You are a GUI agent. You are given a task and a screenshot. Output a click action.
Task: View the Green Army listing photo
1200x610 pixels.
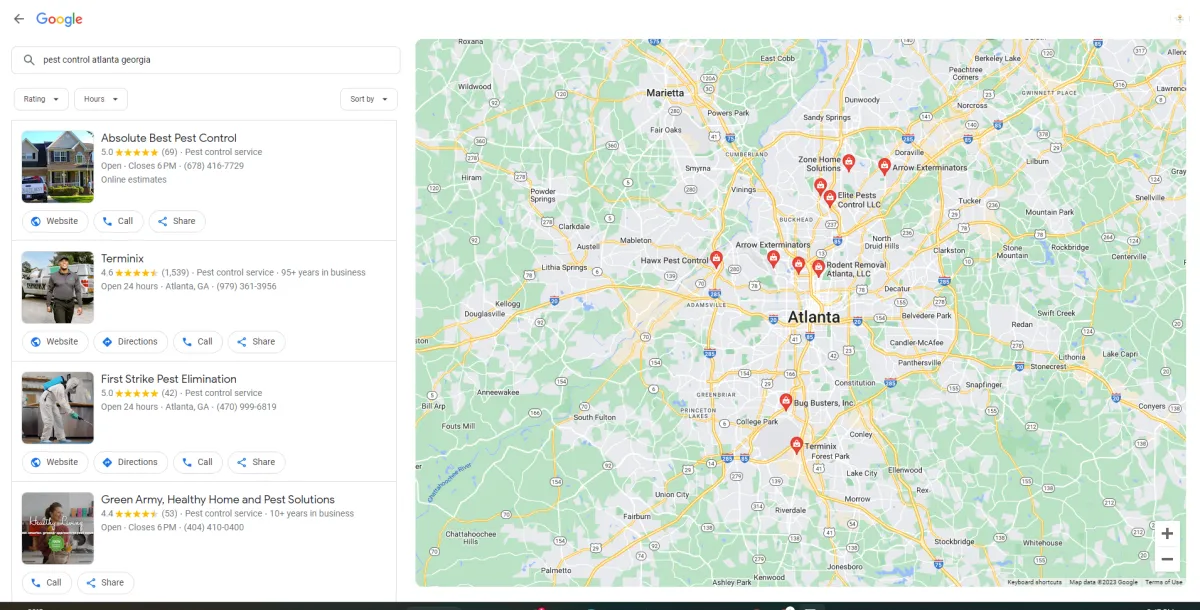point(58,528)
